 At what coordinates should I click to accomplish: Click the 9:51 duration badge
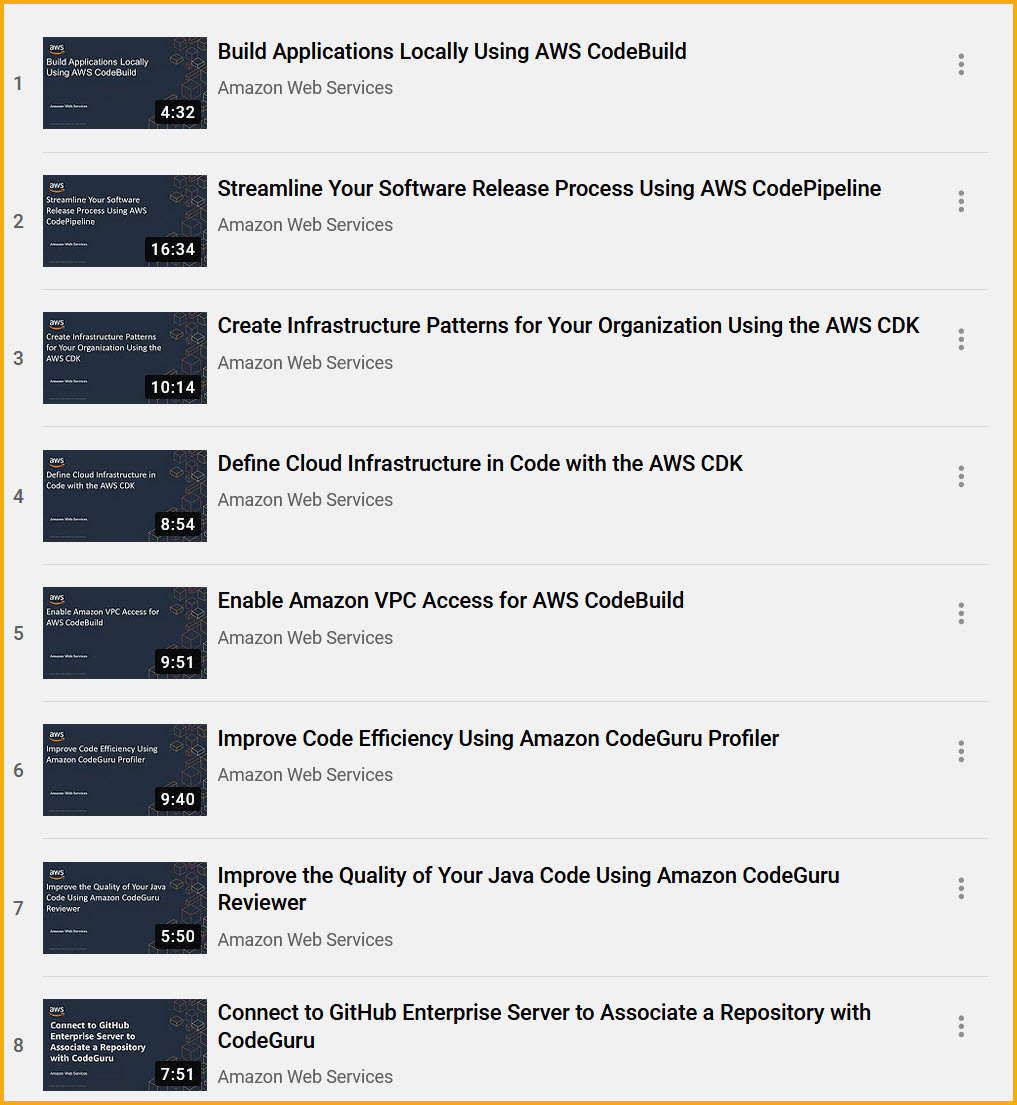pos(178,662)
